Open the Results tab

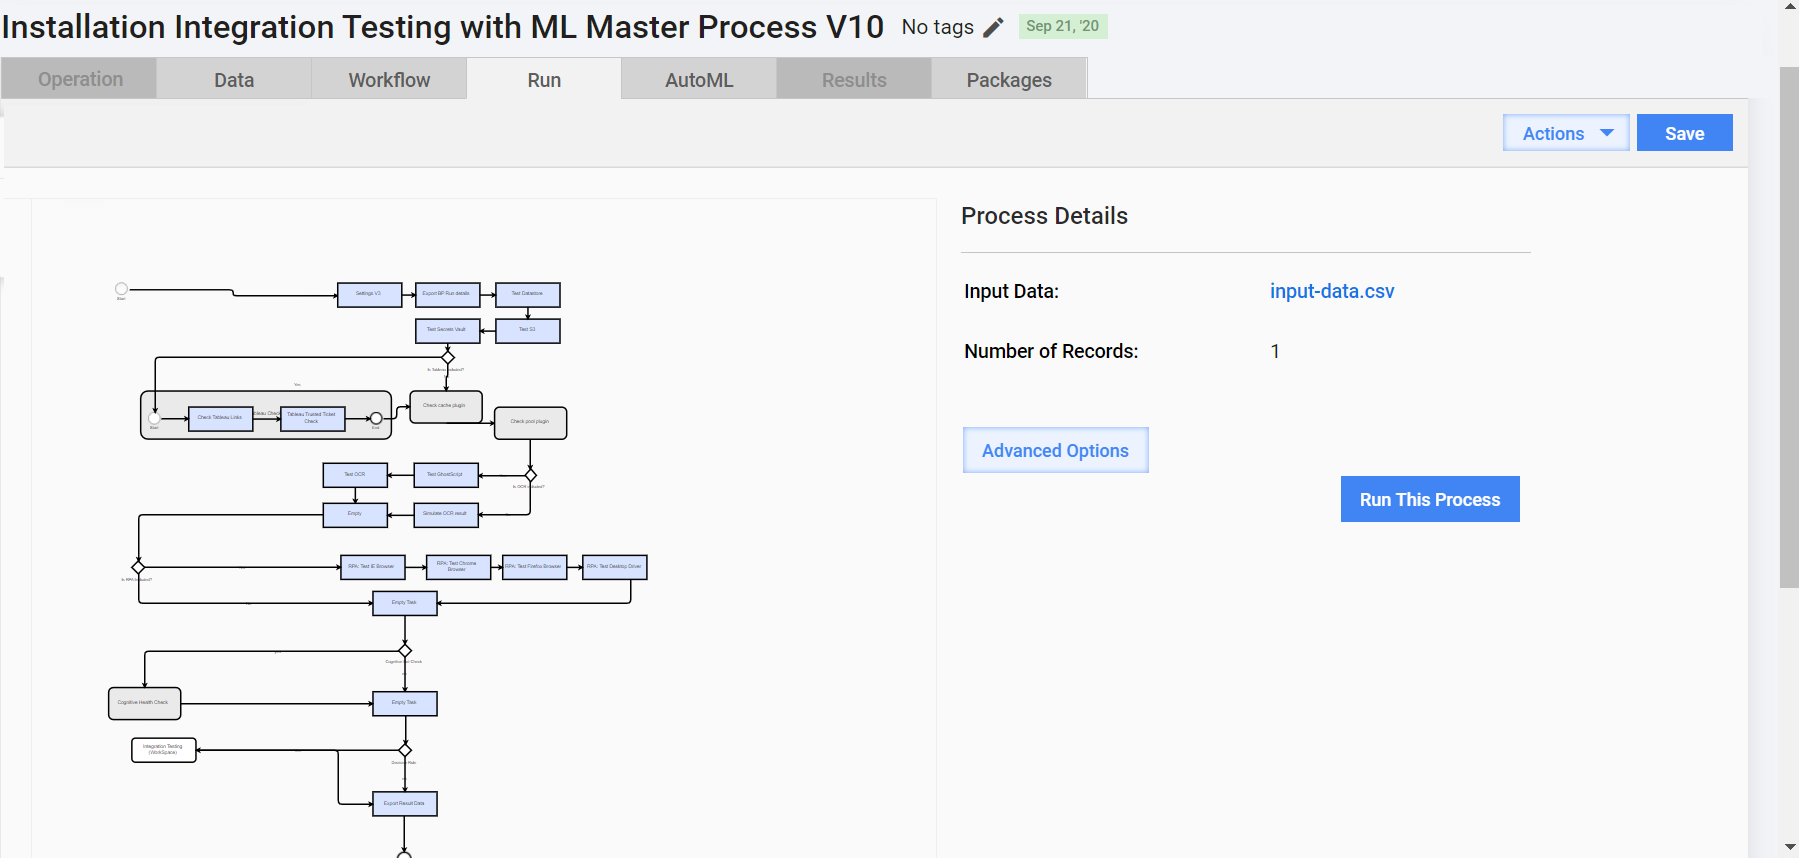click(x=854, y=79)
